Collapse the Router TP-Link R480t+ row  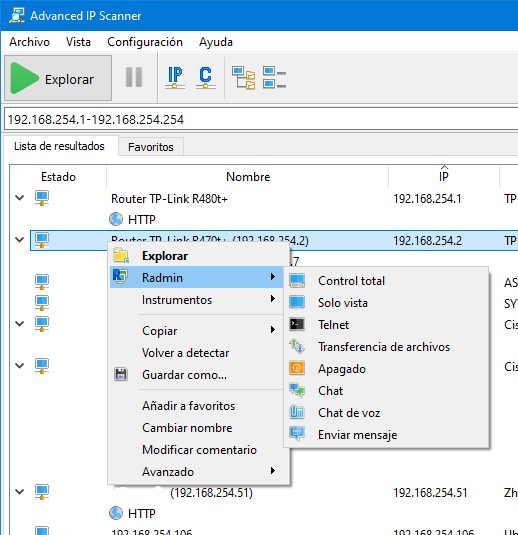tap(20, 198)
